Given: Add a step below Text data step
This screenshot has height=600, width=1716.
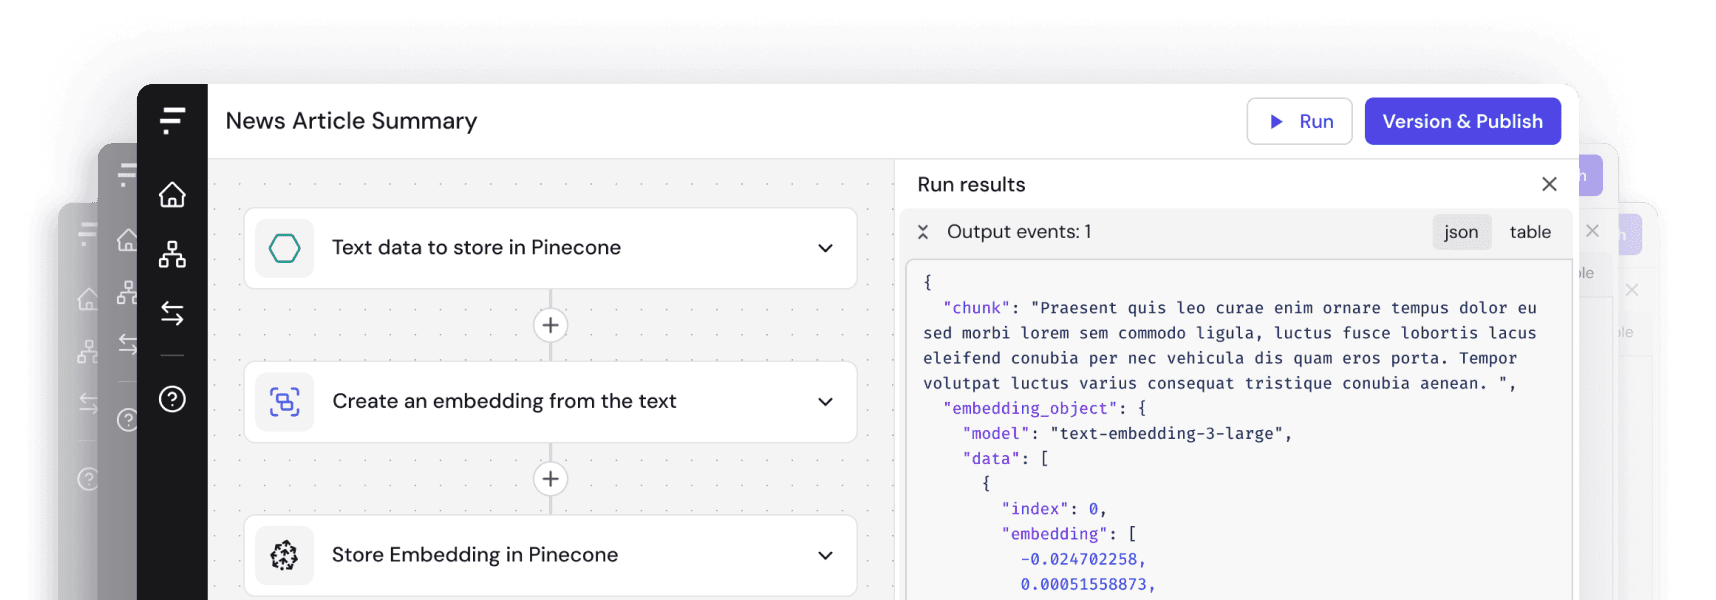Looking at the screenshot, I should [550, 325].
